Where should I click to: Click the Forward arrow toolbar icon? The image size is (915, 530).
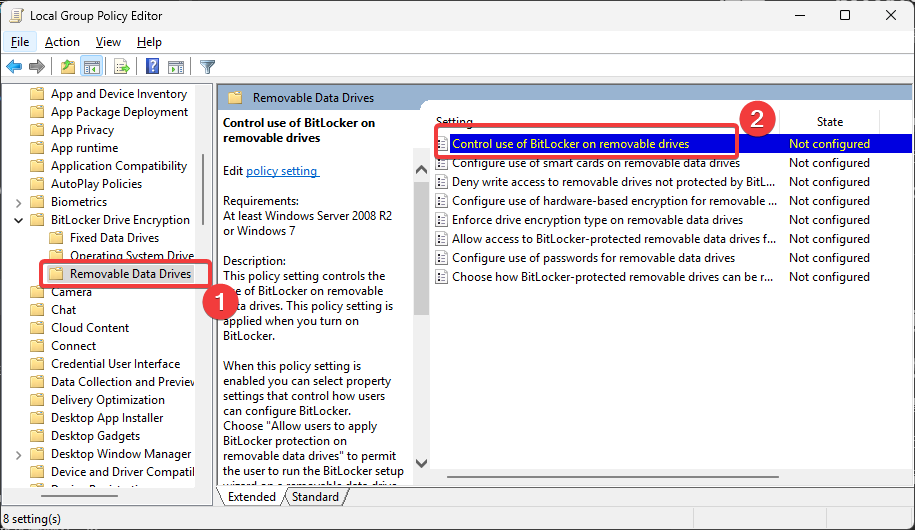(x=37, y=67)
